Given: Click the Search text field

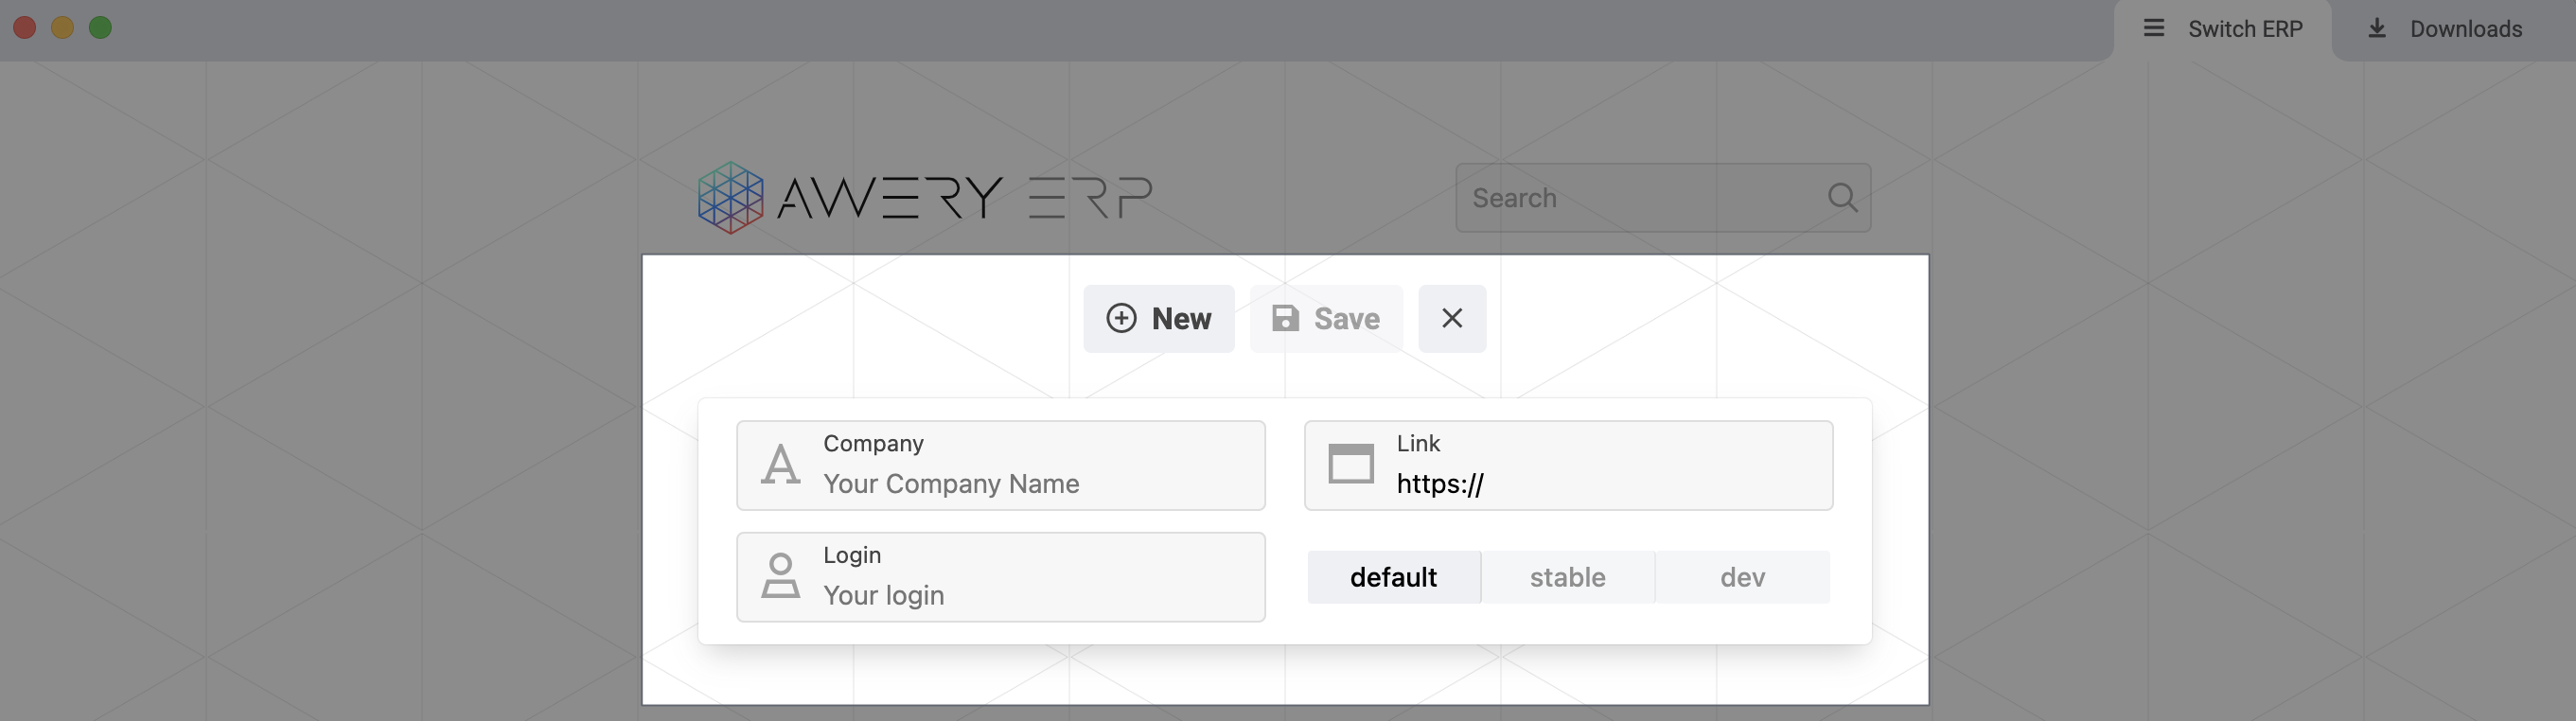Looking at the screenshot, I should click(1663, 198).
